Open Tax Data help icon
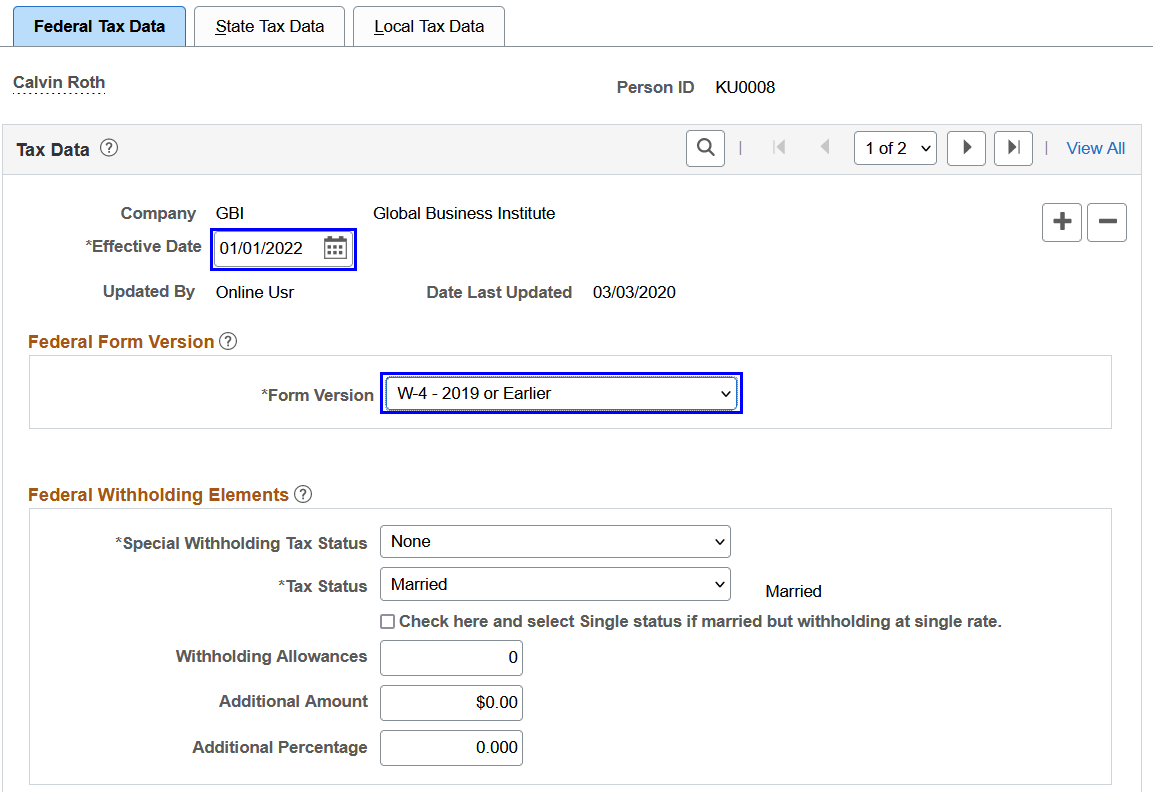The image size is (1153, 792). coord(109,148)
